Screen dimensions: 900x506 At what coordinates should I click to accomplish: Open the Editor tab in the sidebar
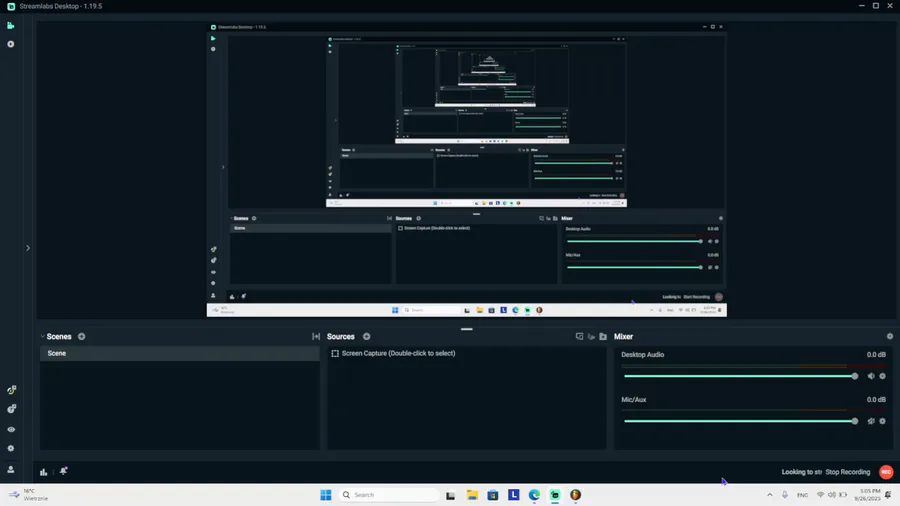tap(11, 25)
